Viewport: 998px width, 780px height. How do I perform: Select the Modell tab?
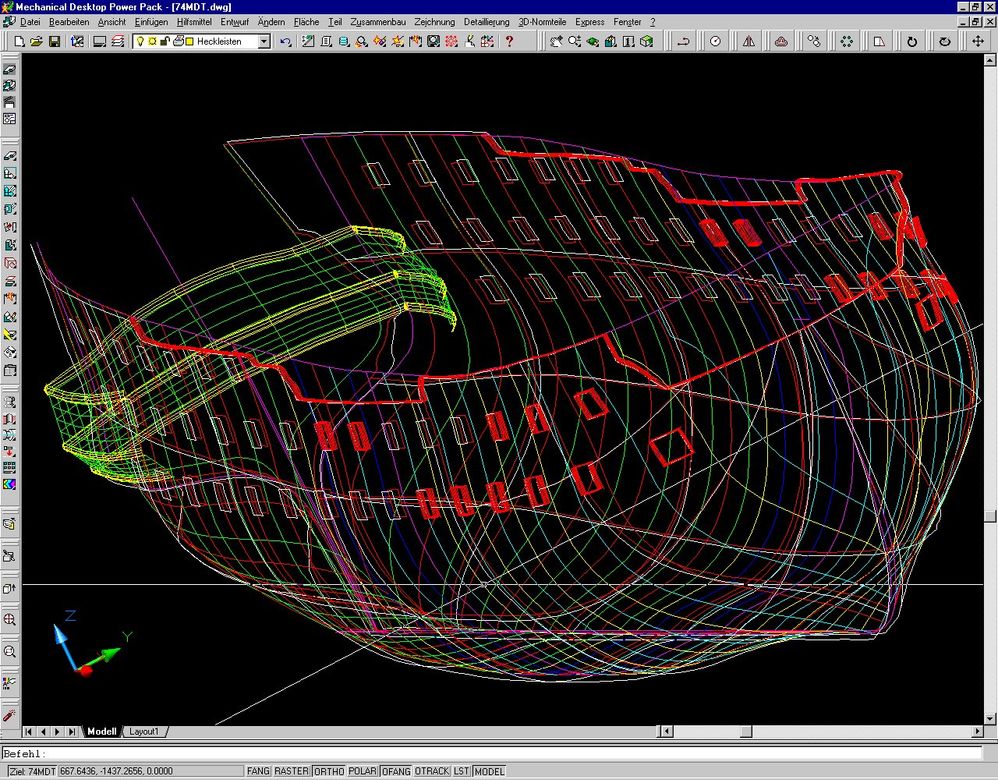[102, 731]
